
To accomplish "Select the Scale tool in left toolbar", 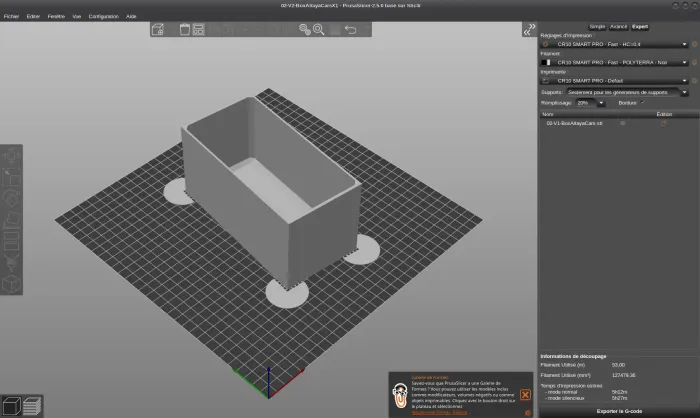I will [9, 177].
